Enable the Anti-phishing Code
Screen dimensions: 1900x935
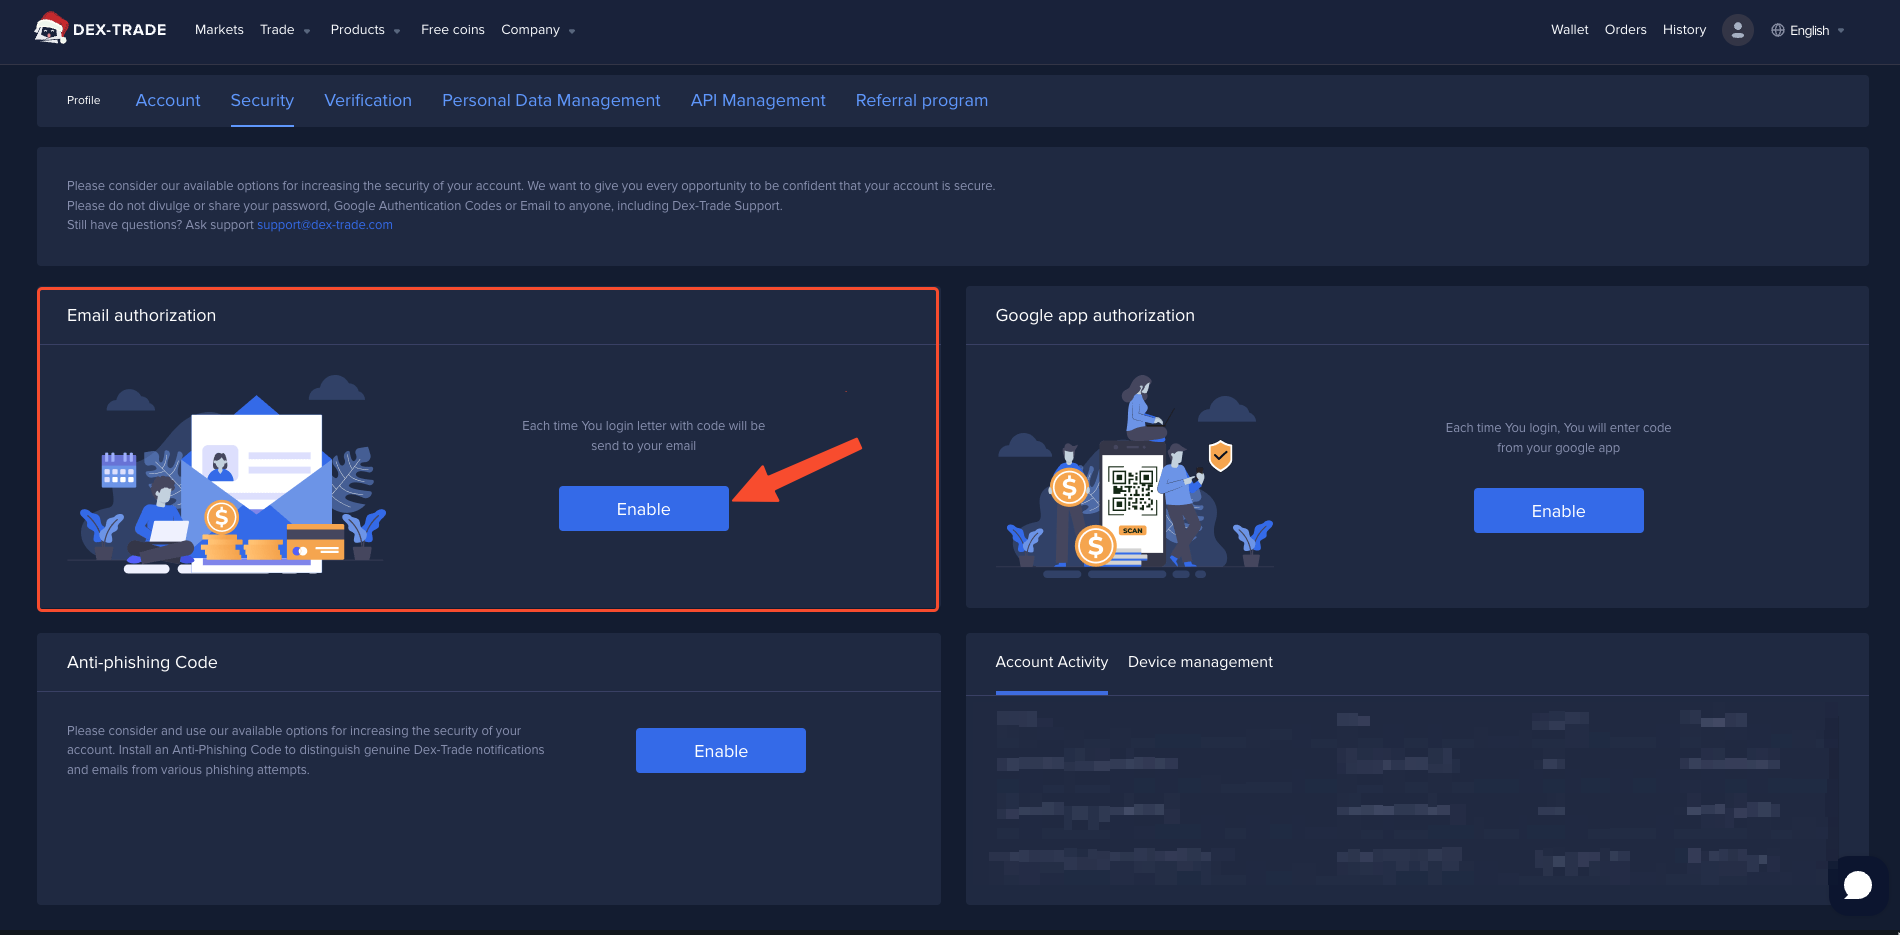click(721, 751)
